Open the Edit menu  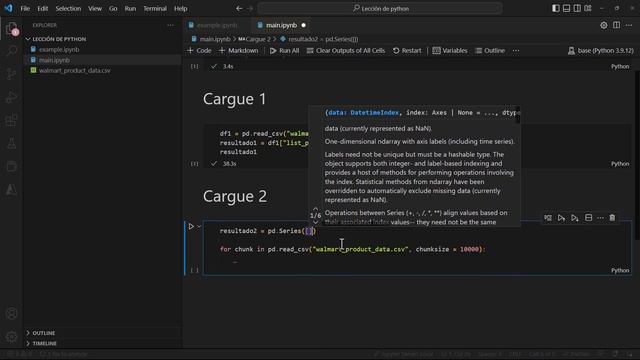coord(42,8)
